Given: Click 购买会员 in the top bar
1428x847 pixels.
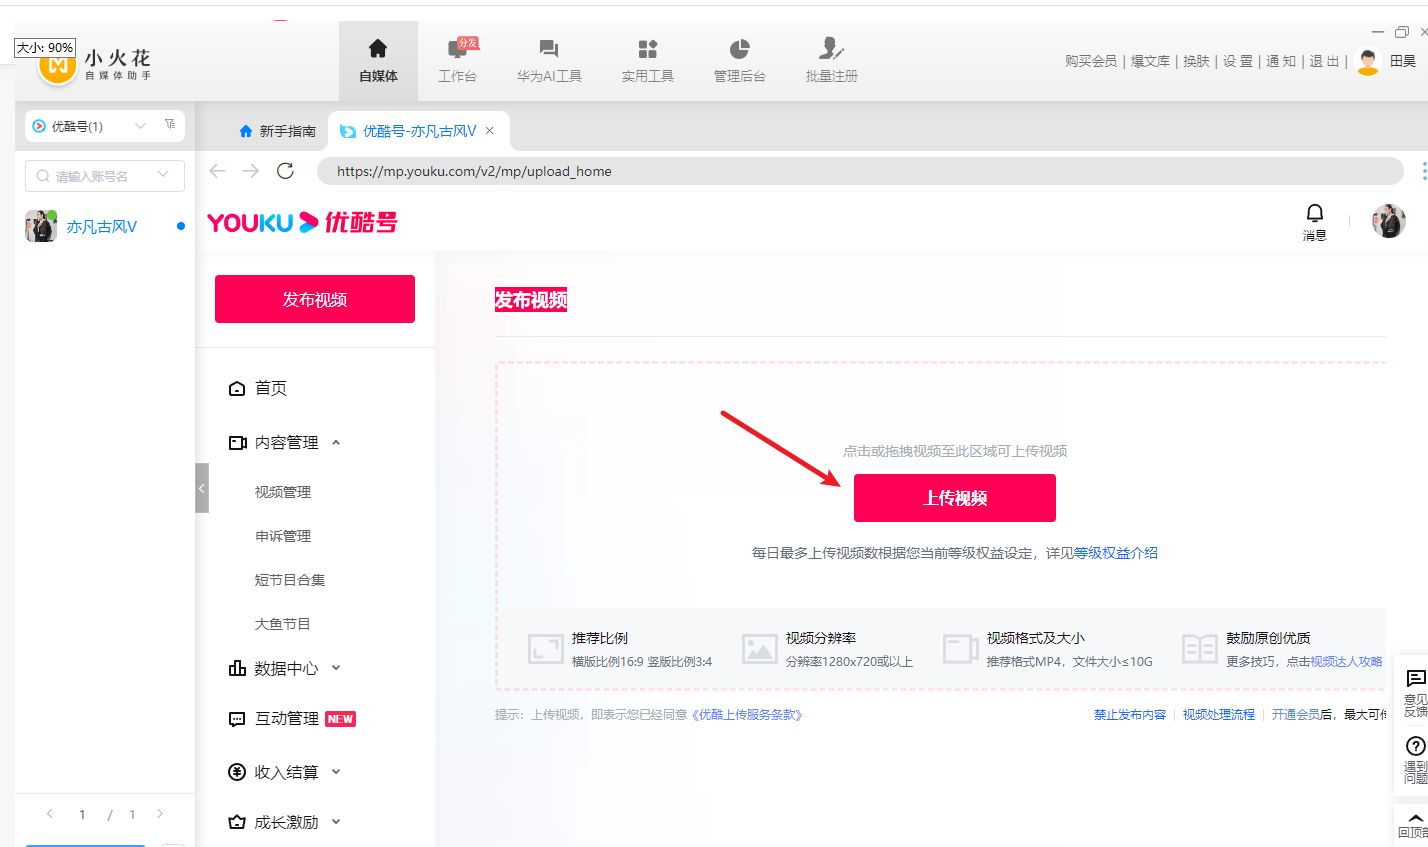Looking at the screenshot, I should coord(1091,61).
